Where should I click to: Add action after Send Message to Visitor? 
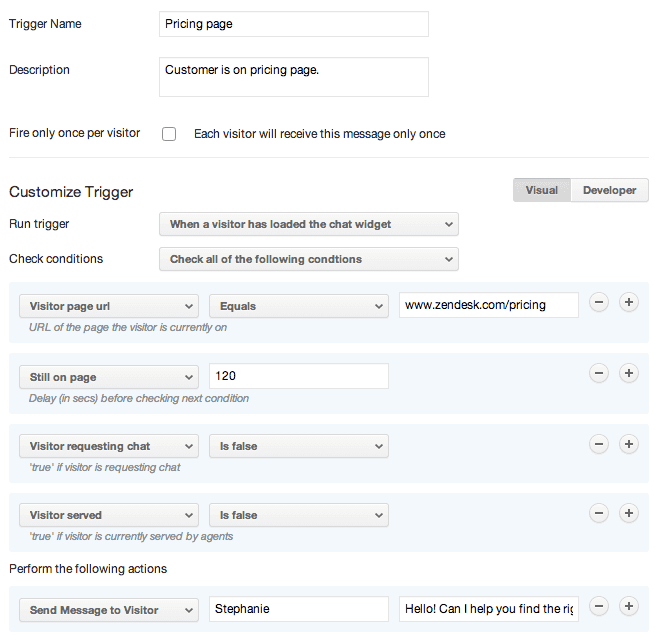(629, 607)
